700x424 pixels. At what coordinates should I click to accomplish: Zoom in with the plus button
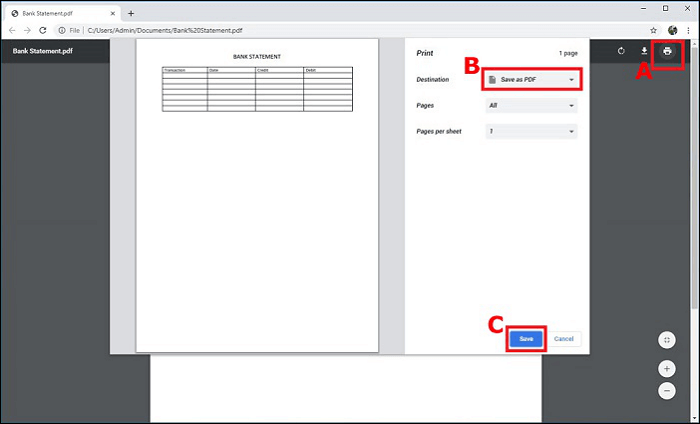(667, 368)
